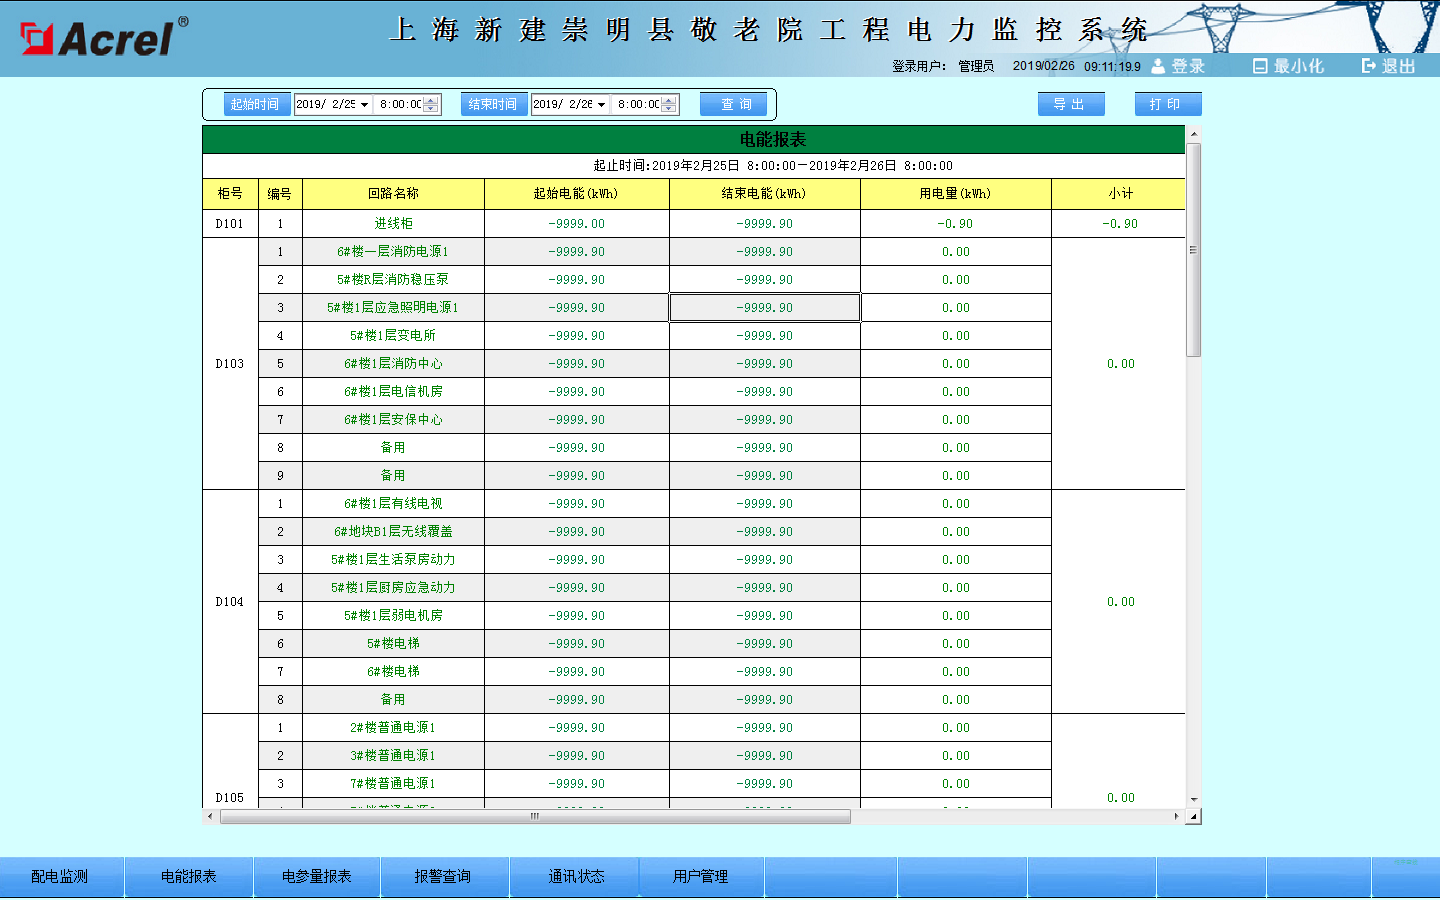This screenshot has width=1440, height=900.
Task: Click the horizontal scrollbar left arrow
Action: tap(210, 817)
